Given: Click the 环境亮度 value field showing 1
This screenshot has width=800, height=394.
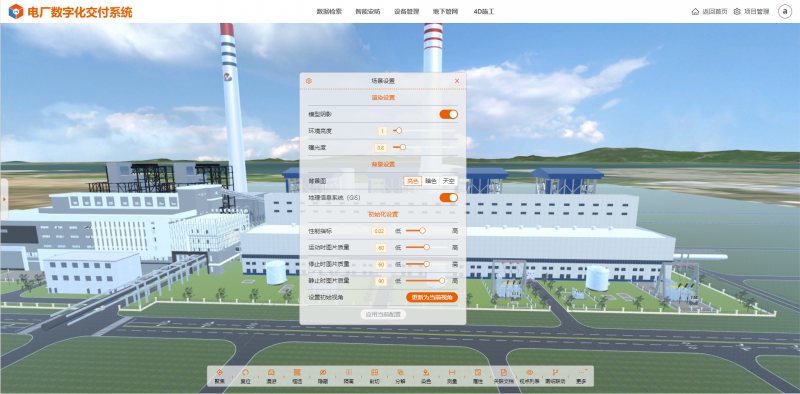Looking at the screenshot, I should [x=382, y=131].
